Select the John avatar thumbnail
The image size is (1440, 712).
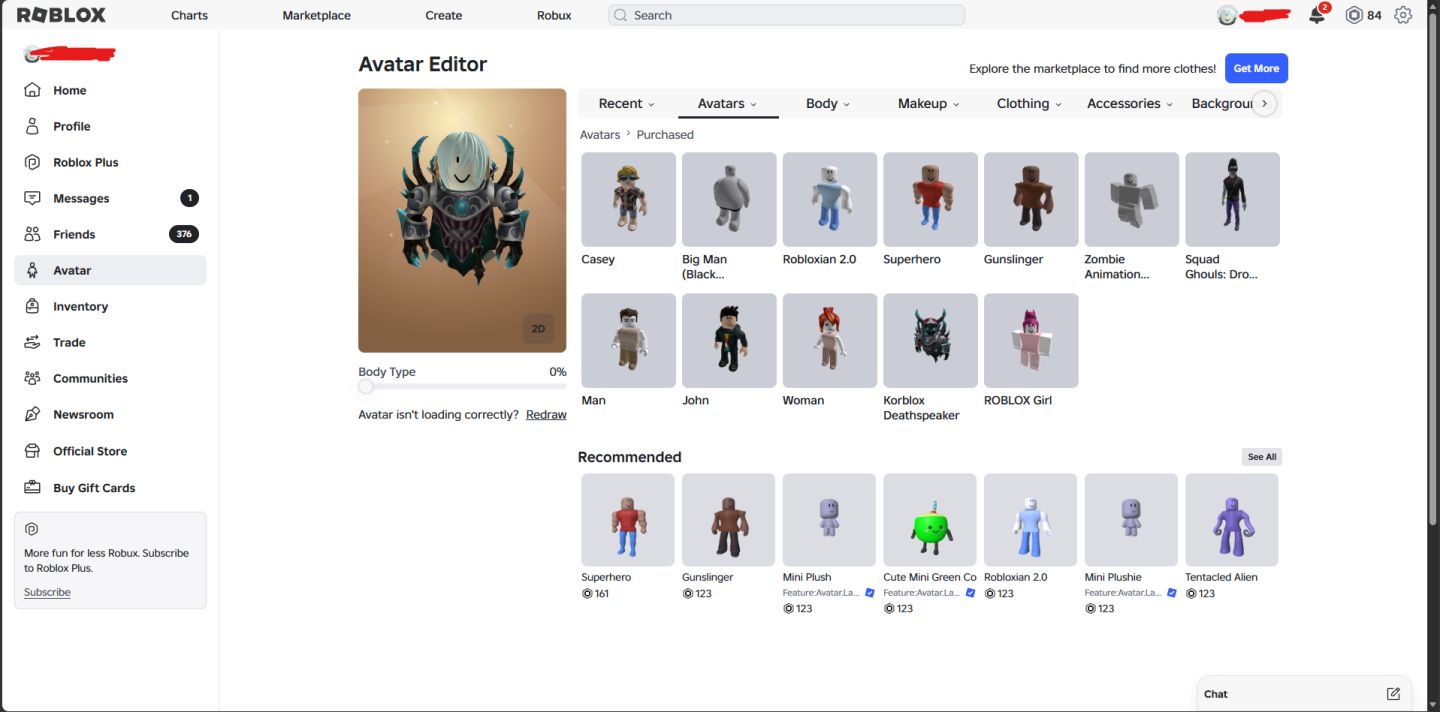point(729,340)
